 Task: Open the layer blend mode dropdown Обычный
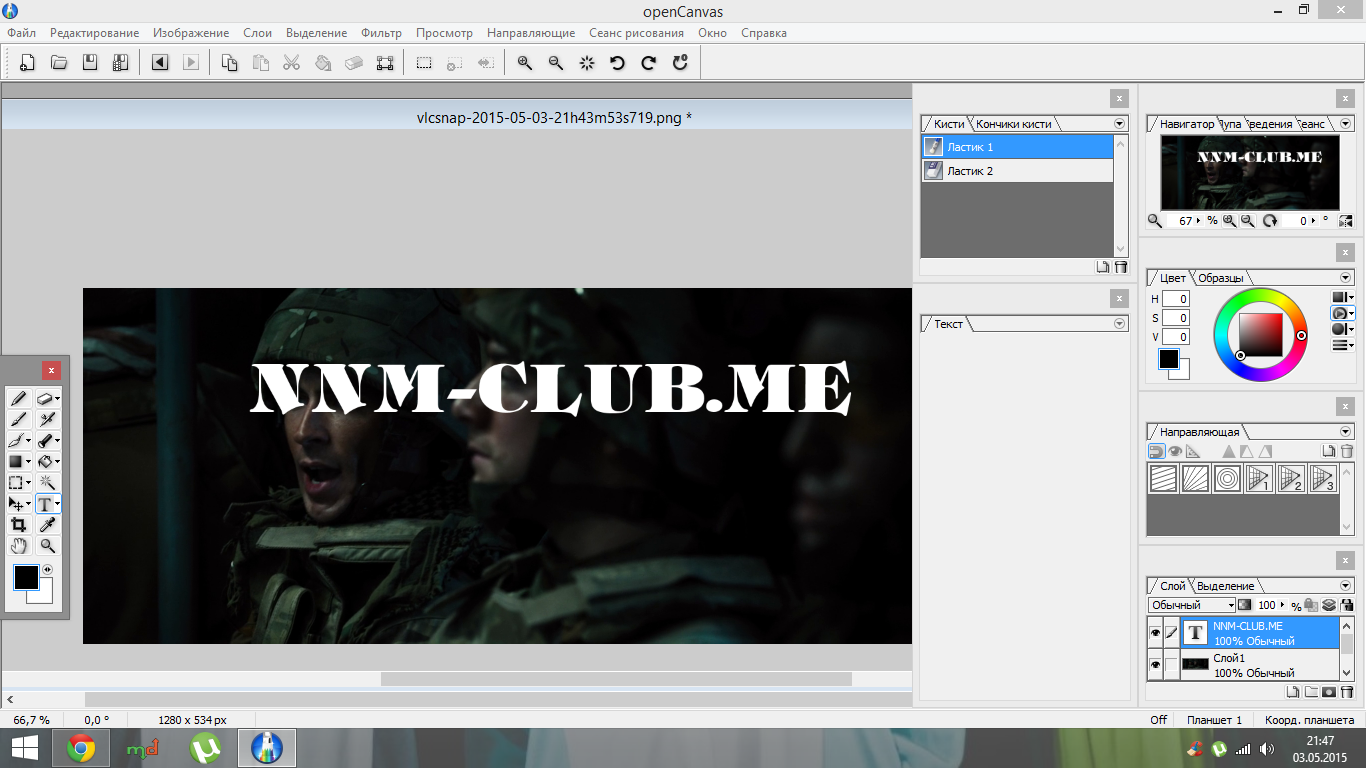[x=1192, y=605]
